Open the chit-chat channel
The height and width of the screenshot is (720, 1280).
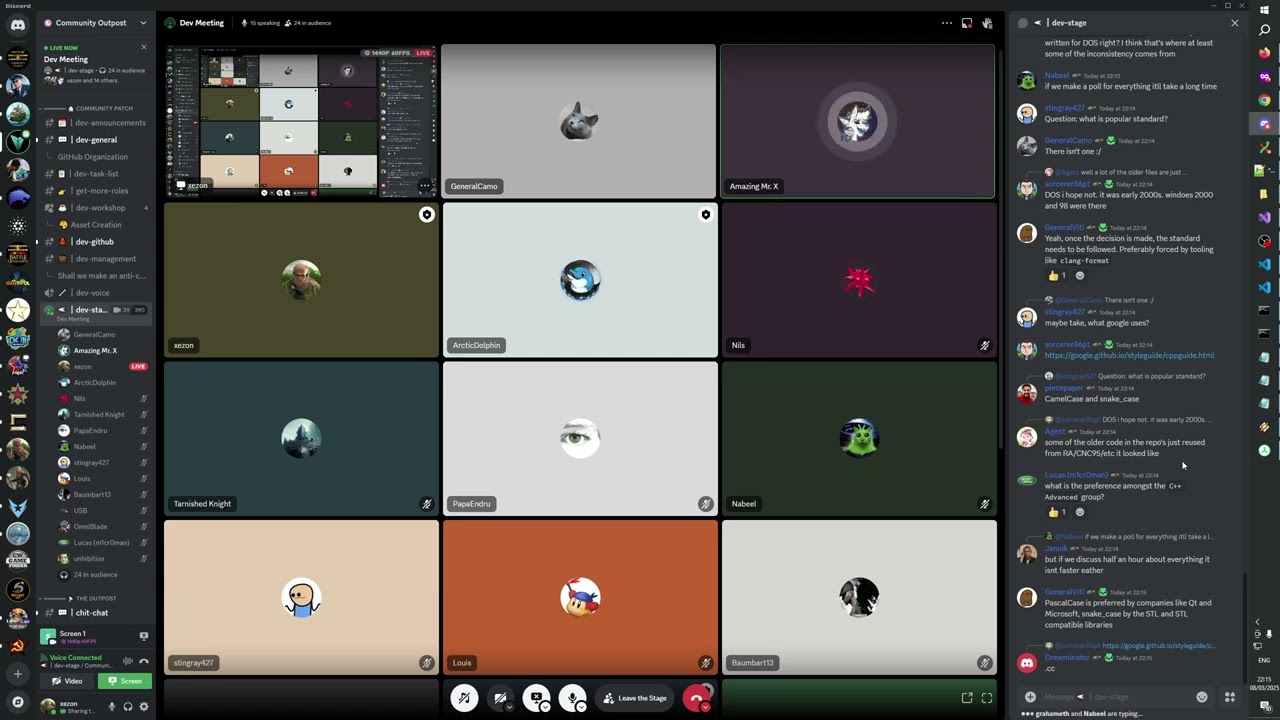96,613
